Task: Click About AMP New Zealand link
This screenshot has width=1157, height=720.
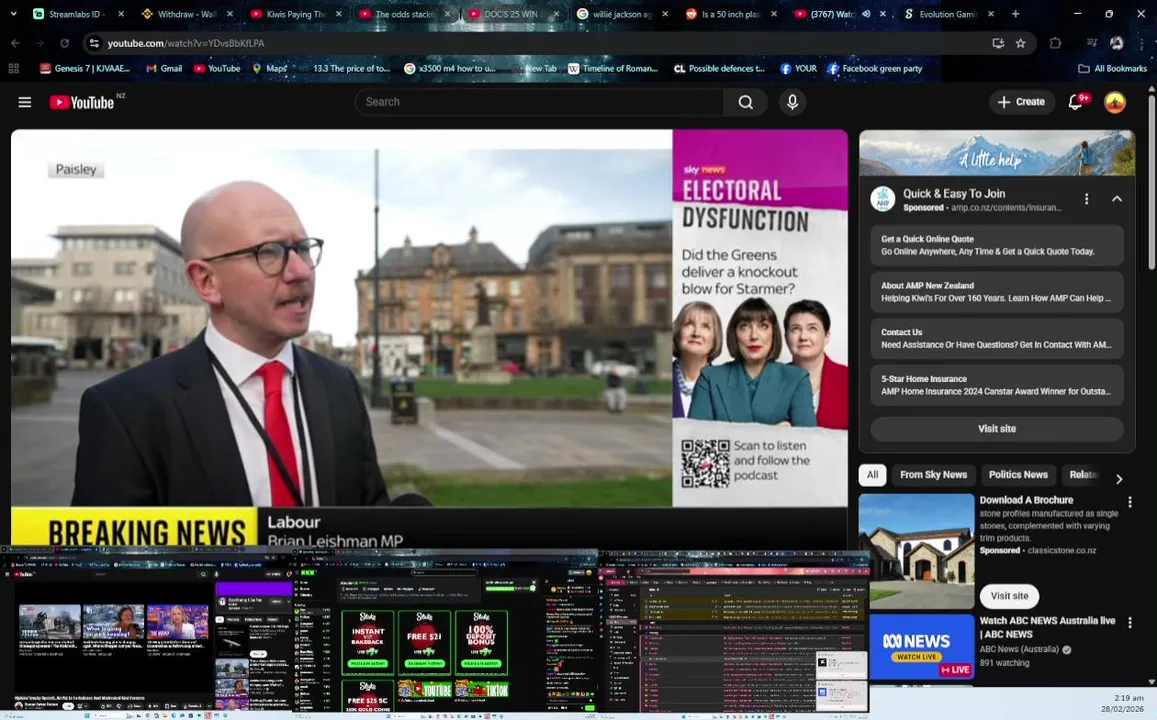Action: click(x=997, y=292)
